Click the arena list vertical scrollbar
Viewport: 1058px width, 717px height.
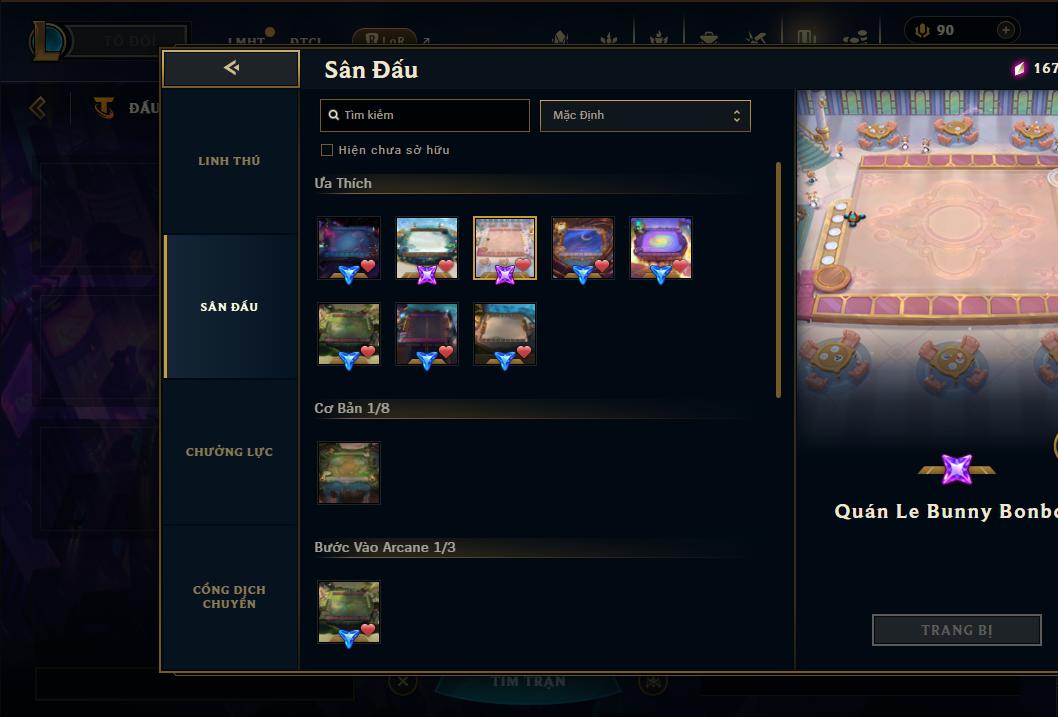(778, 280)
